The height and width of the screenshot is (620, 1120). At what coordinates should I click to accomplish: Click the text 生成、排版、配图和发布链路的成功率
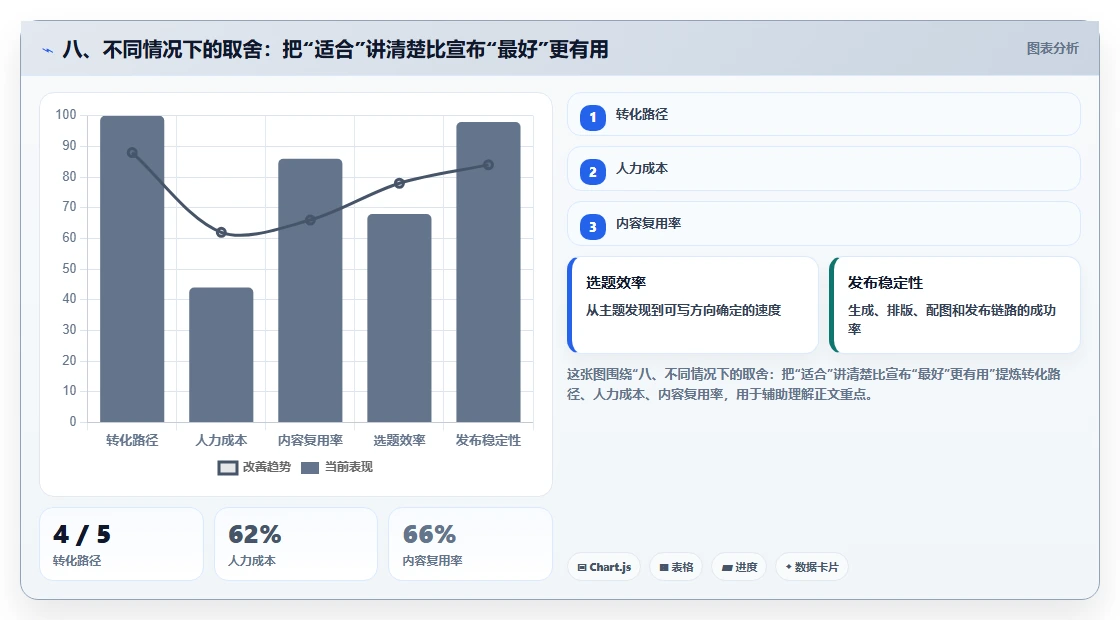[x=951, y=320]
